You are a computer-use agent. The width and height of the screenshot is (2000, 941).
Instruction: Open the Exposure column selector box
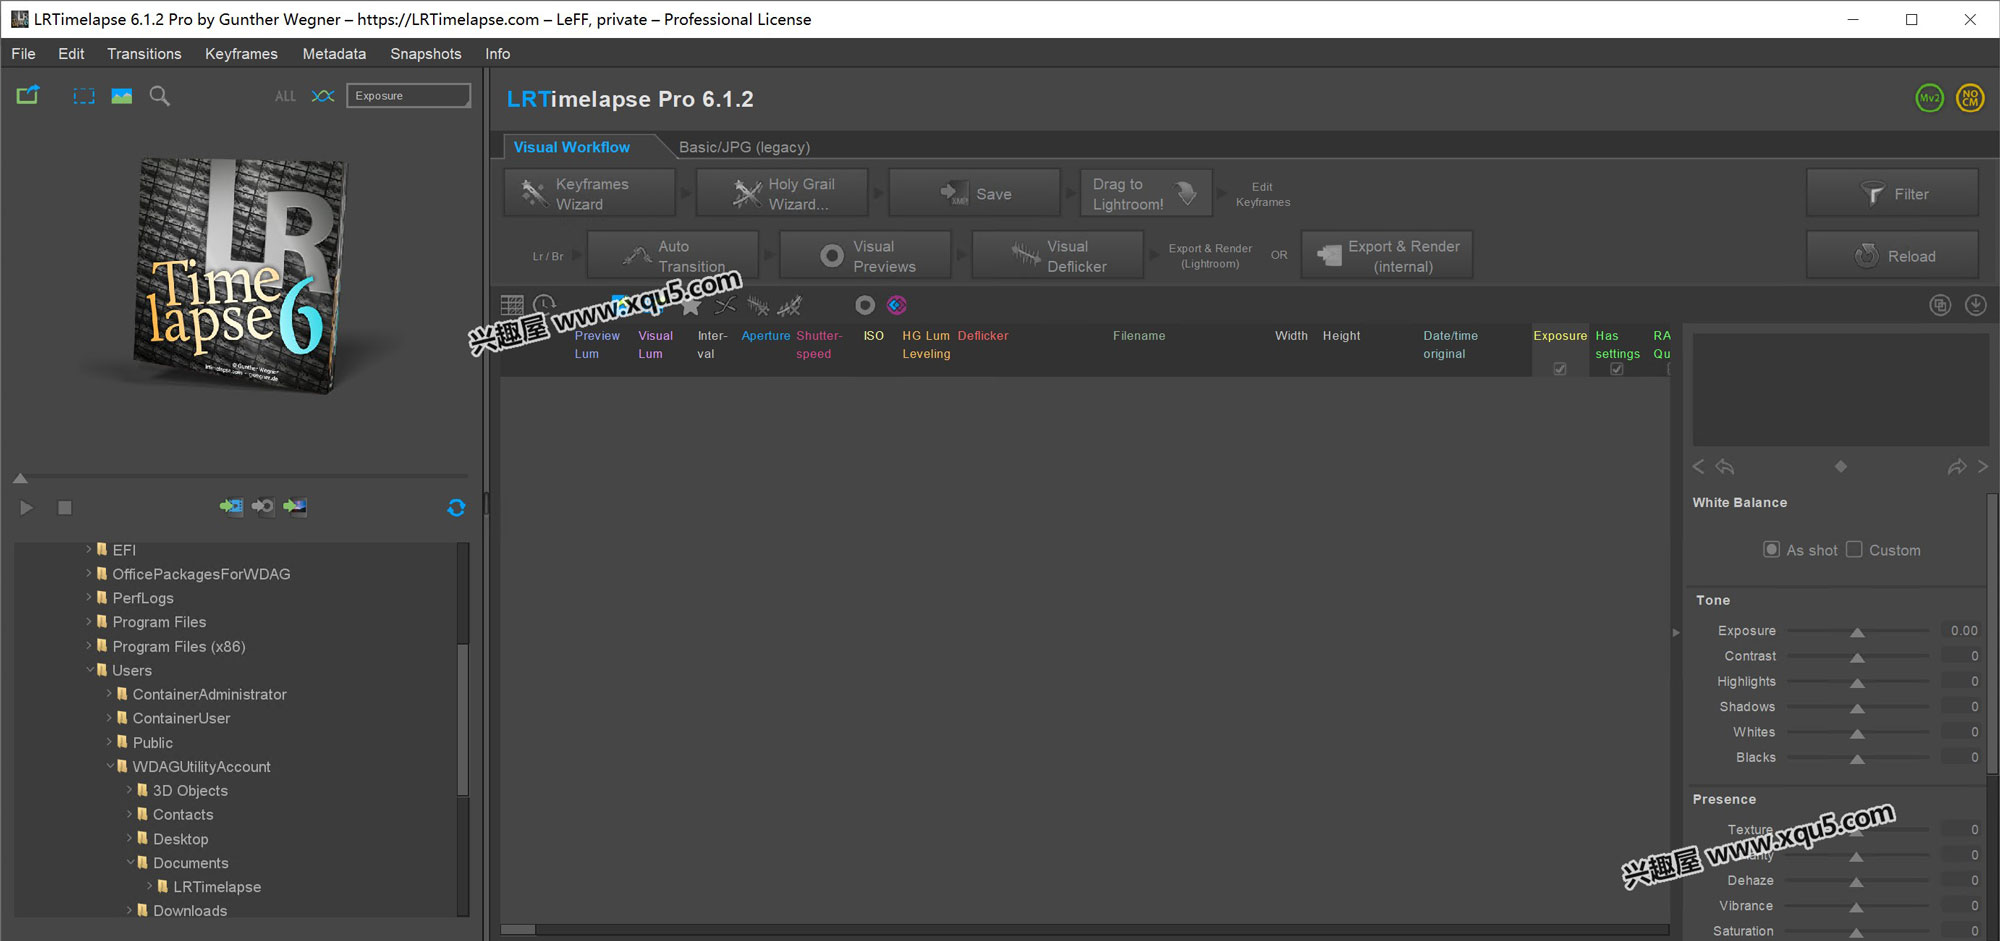[x=408, y=96]
